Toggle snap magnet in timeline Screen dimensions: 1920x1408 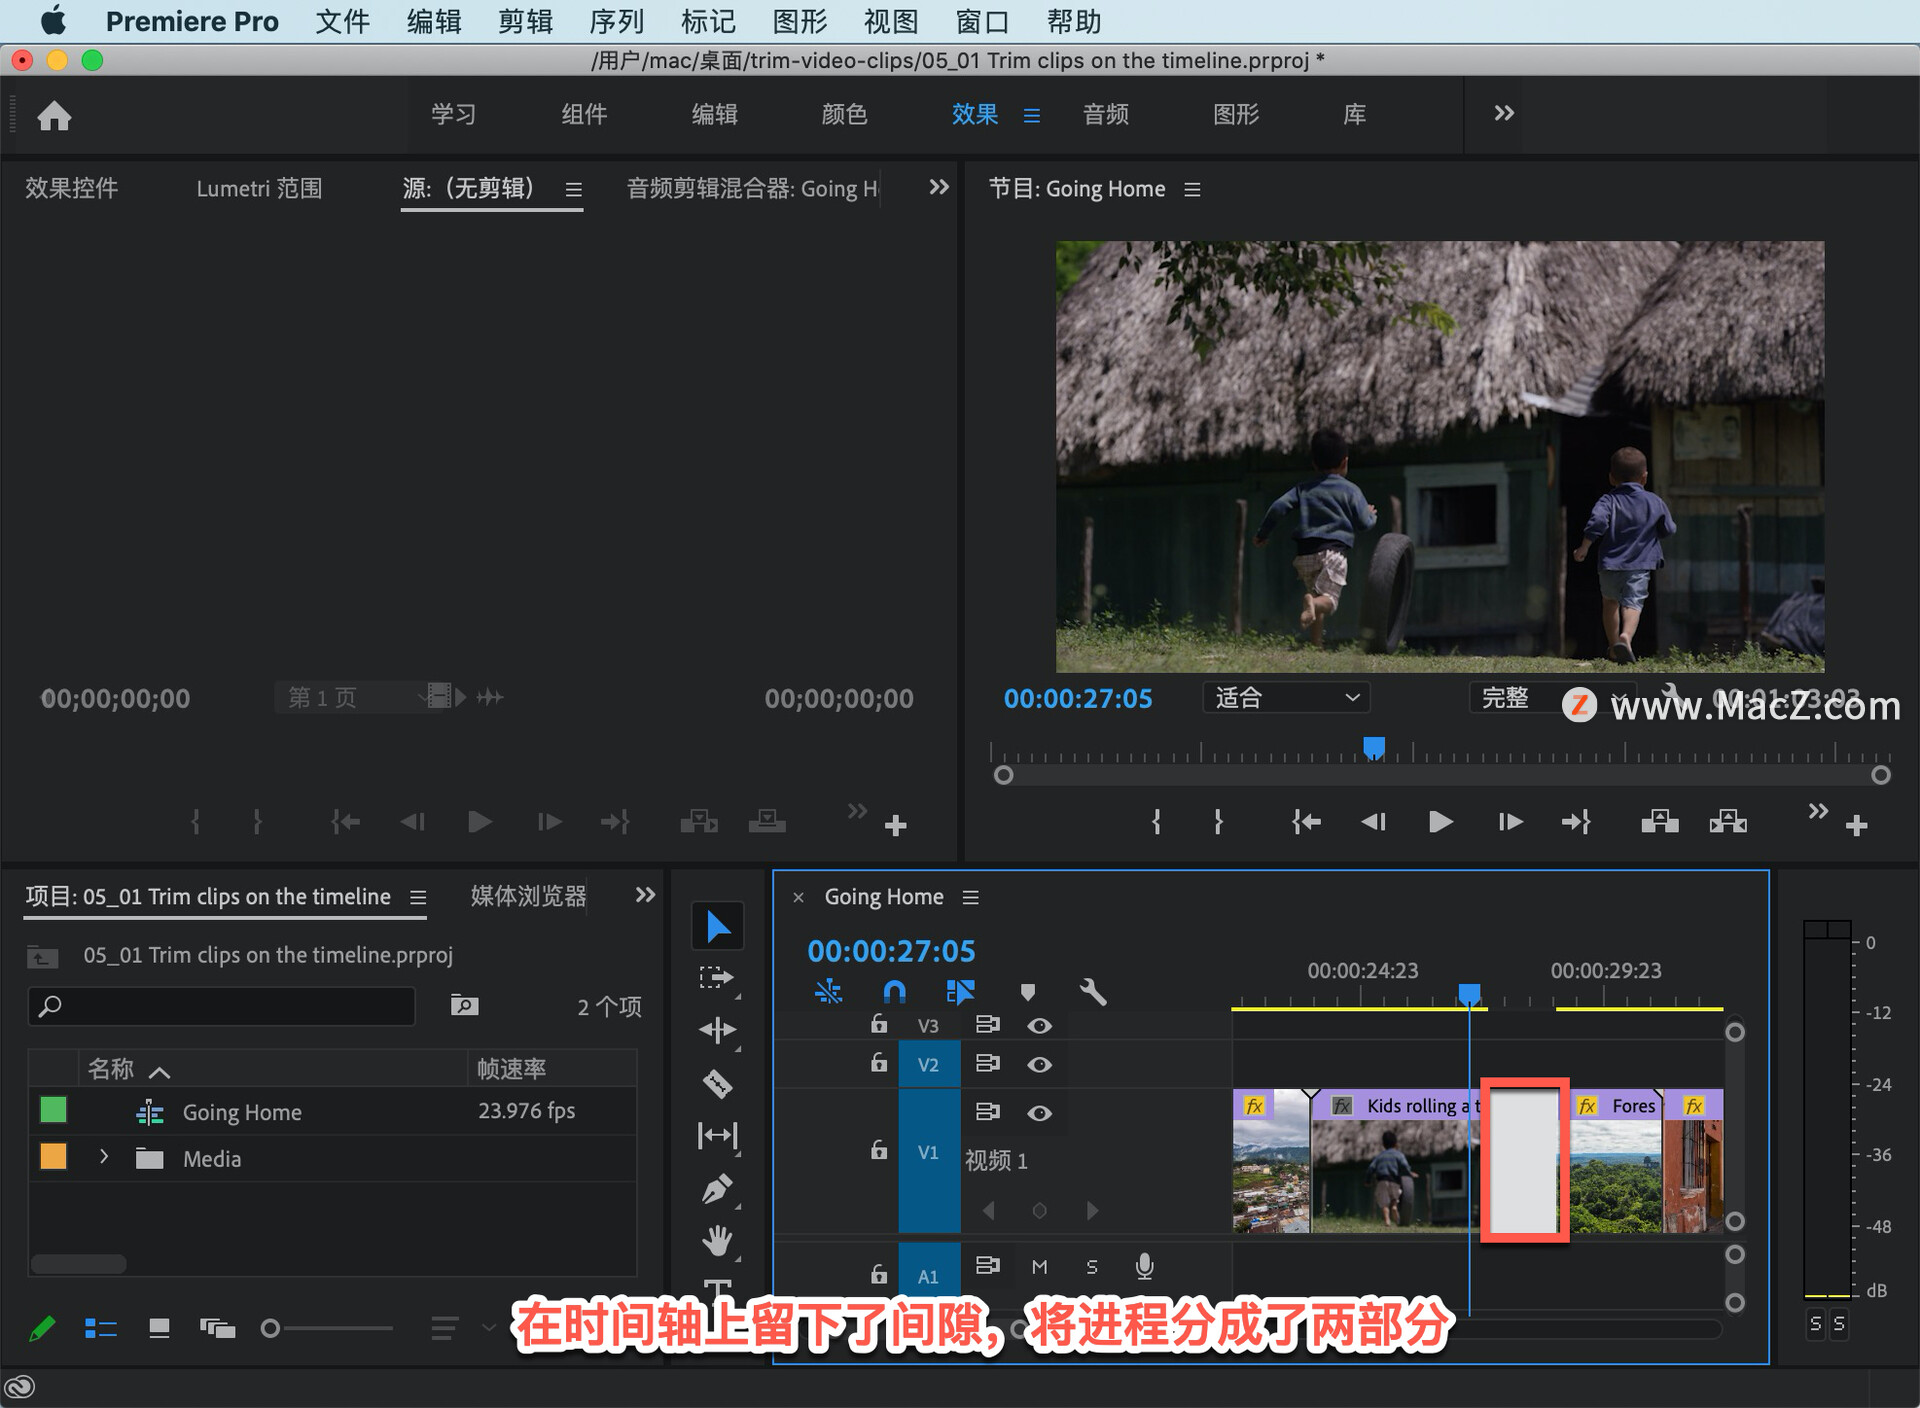click(x=894, y=992)
